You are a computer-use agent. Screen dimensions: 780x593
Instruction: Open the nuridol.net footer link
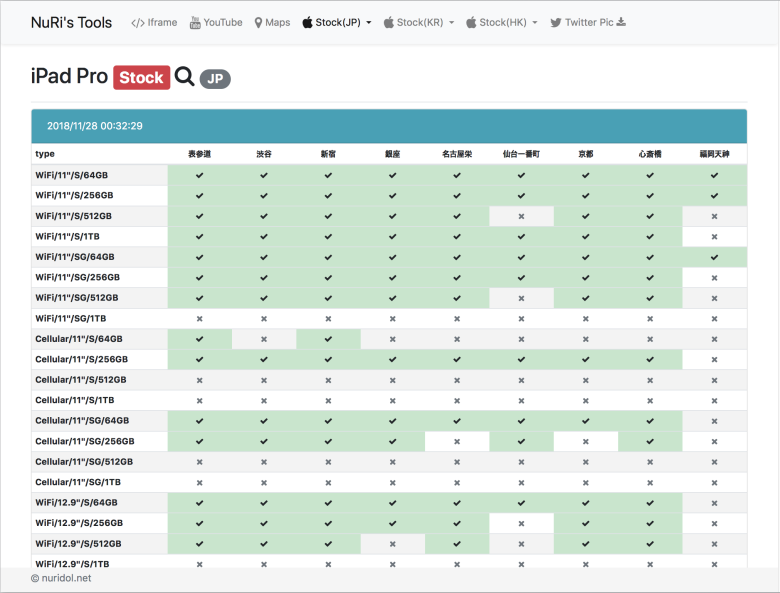tap(66, 578)
